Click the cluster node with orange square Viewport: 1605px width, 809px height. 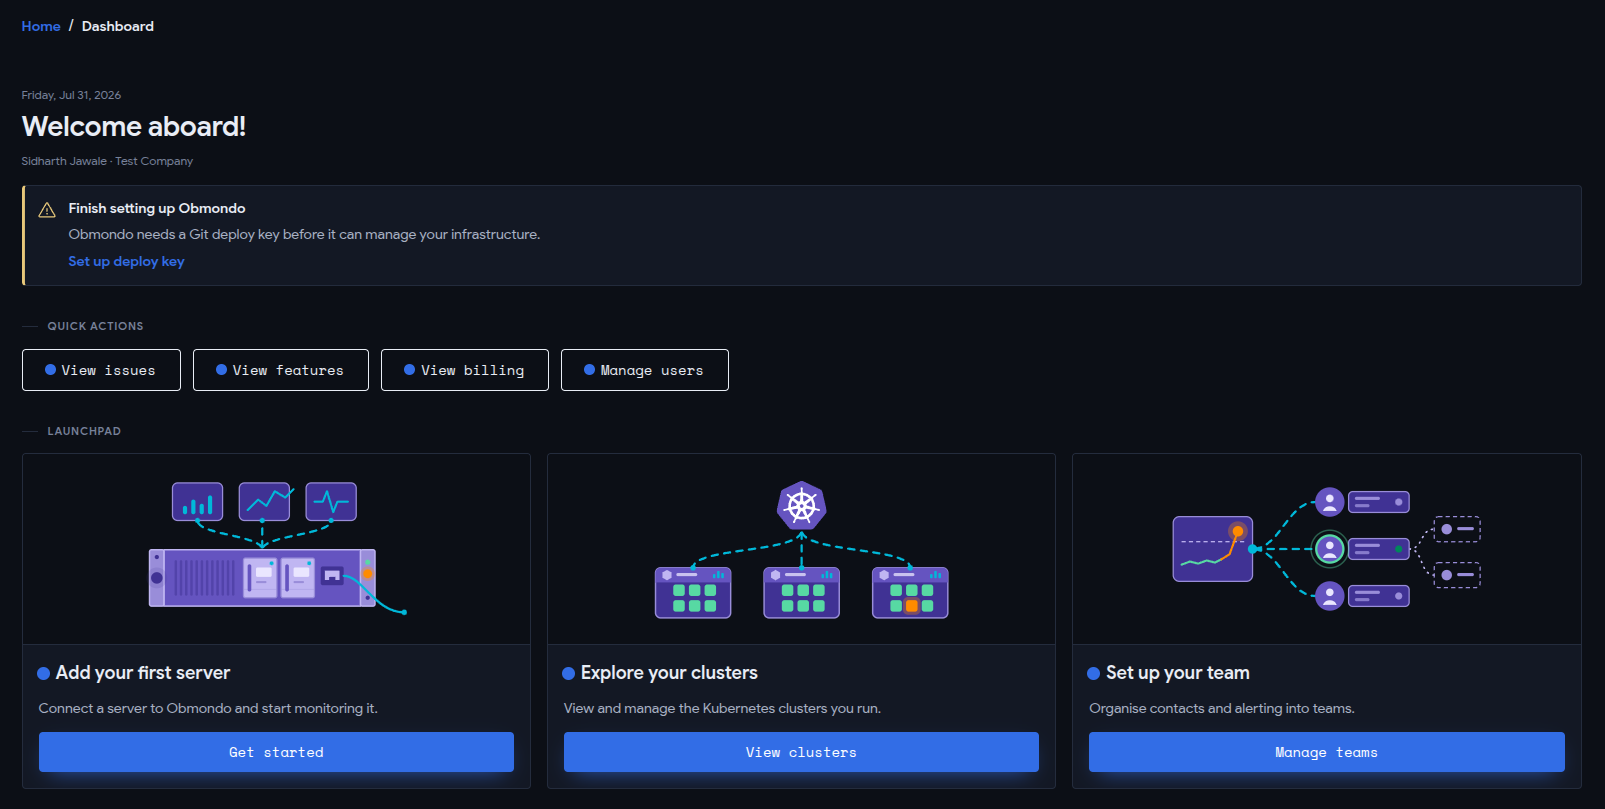910,593
